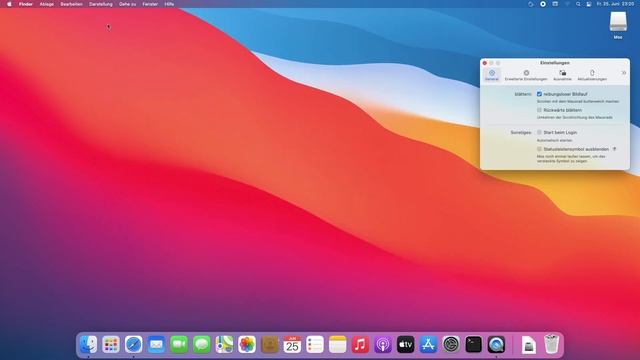Open the Trash in the Dock
This screenshot has width=640, height=360.
coord(551,344)
